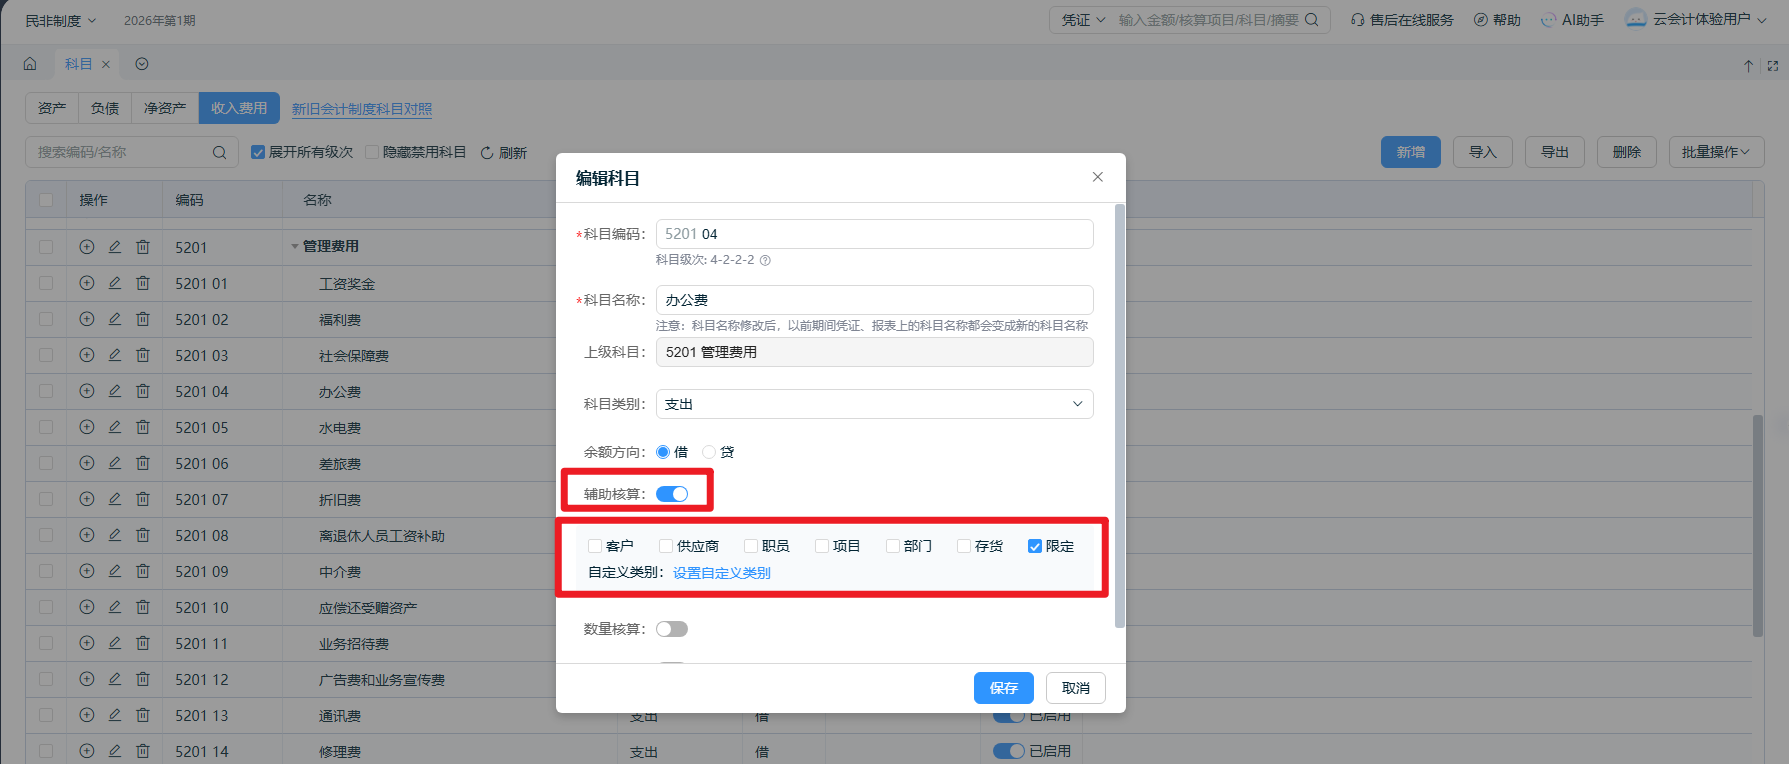
Task: Enable the 数量核算 switch
Action: point(672,629)
